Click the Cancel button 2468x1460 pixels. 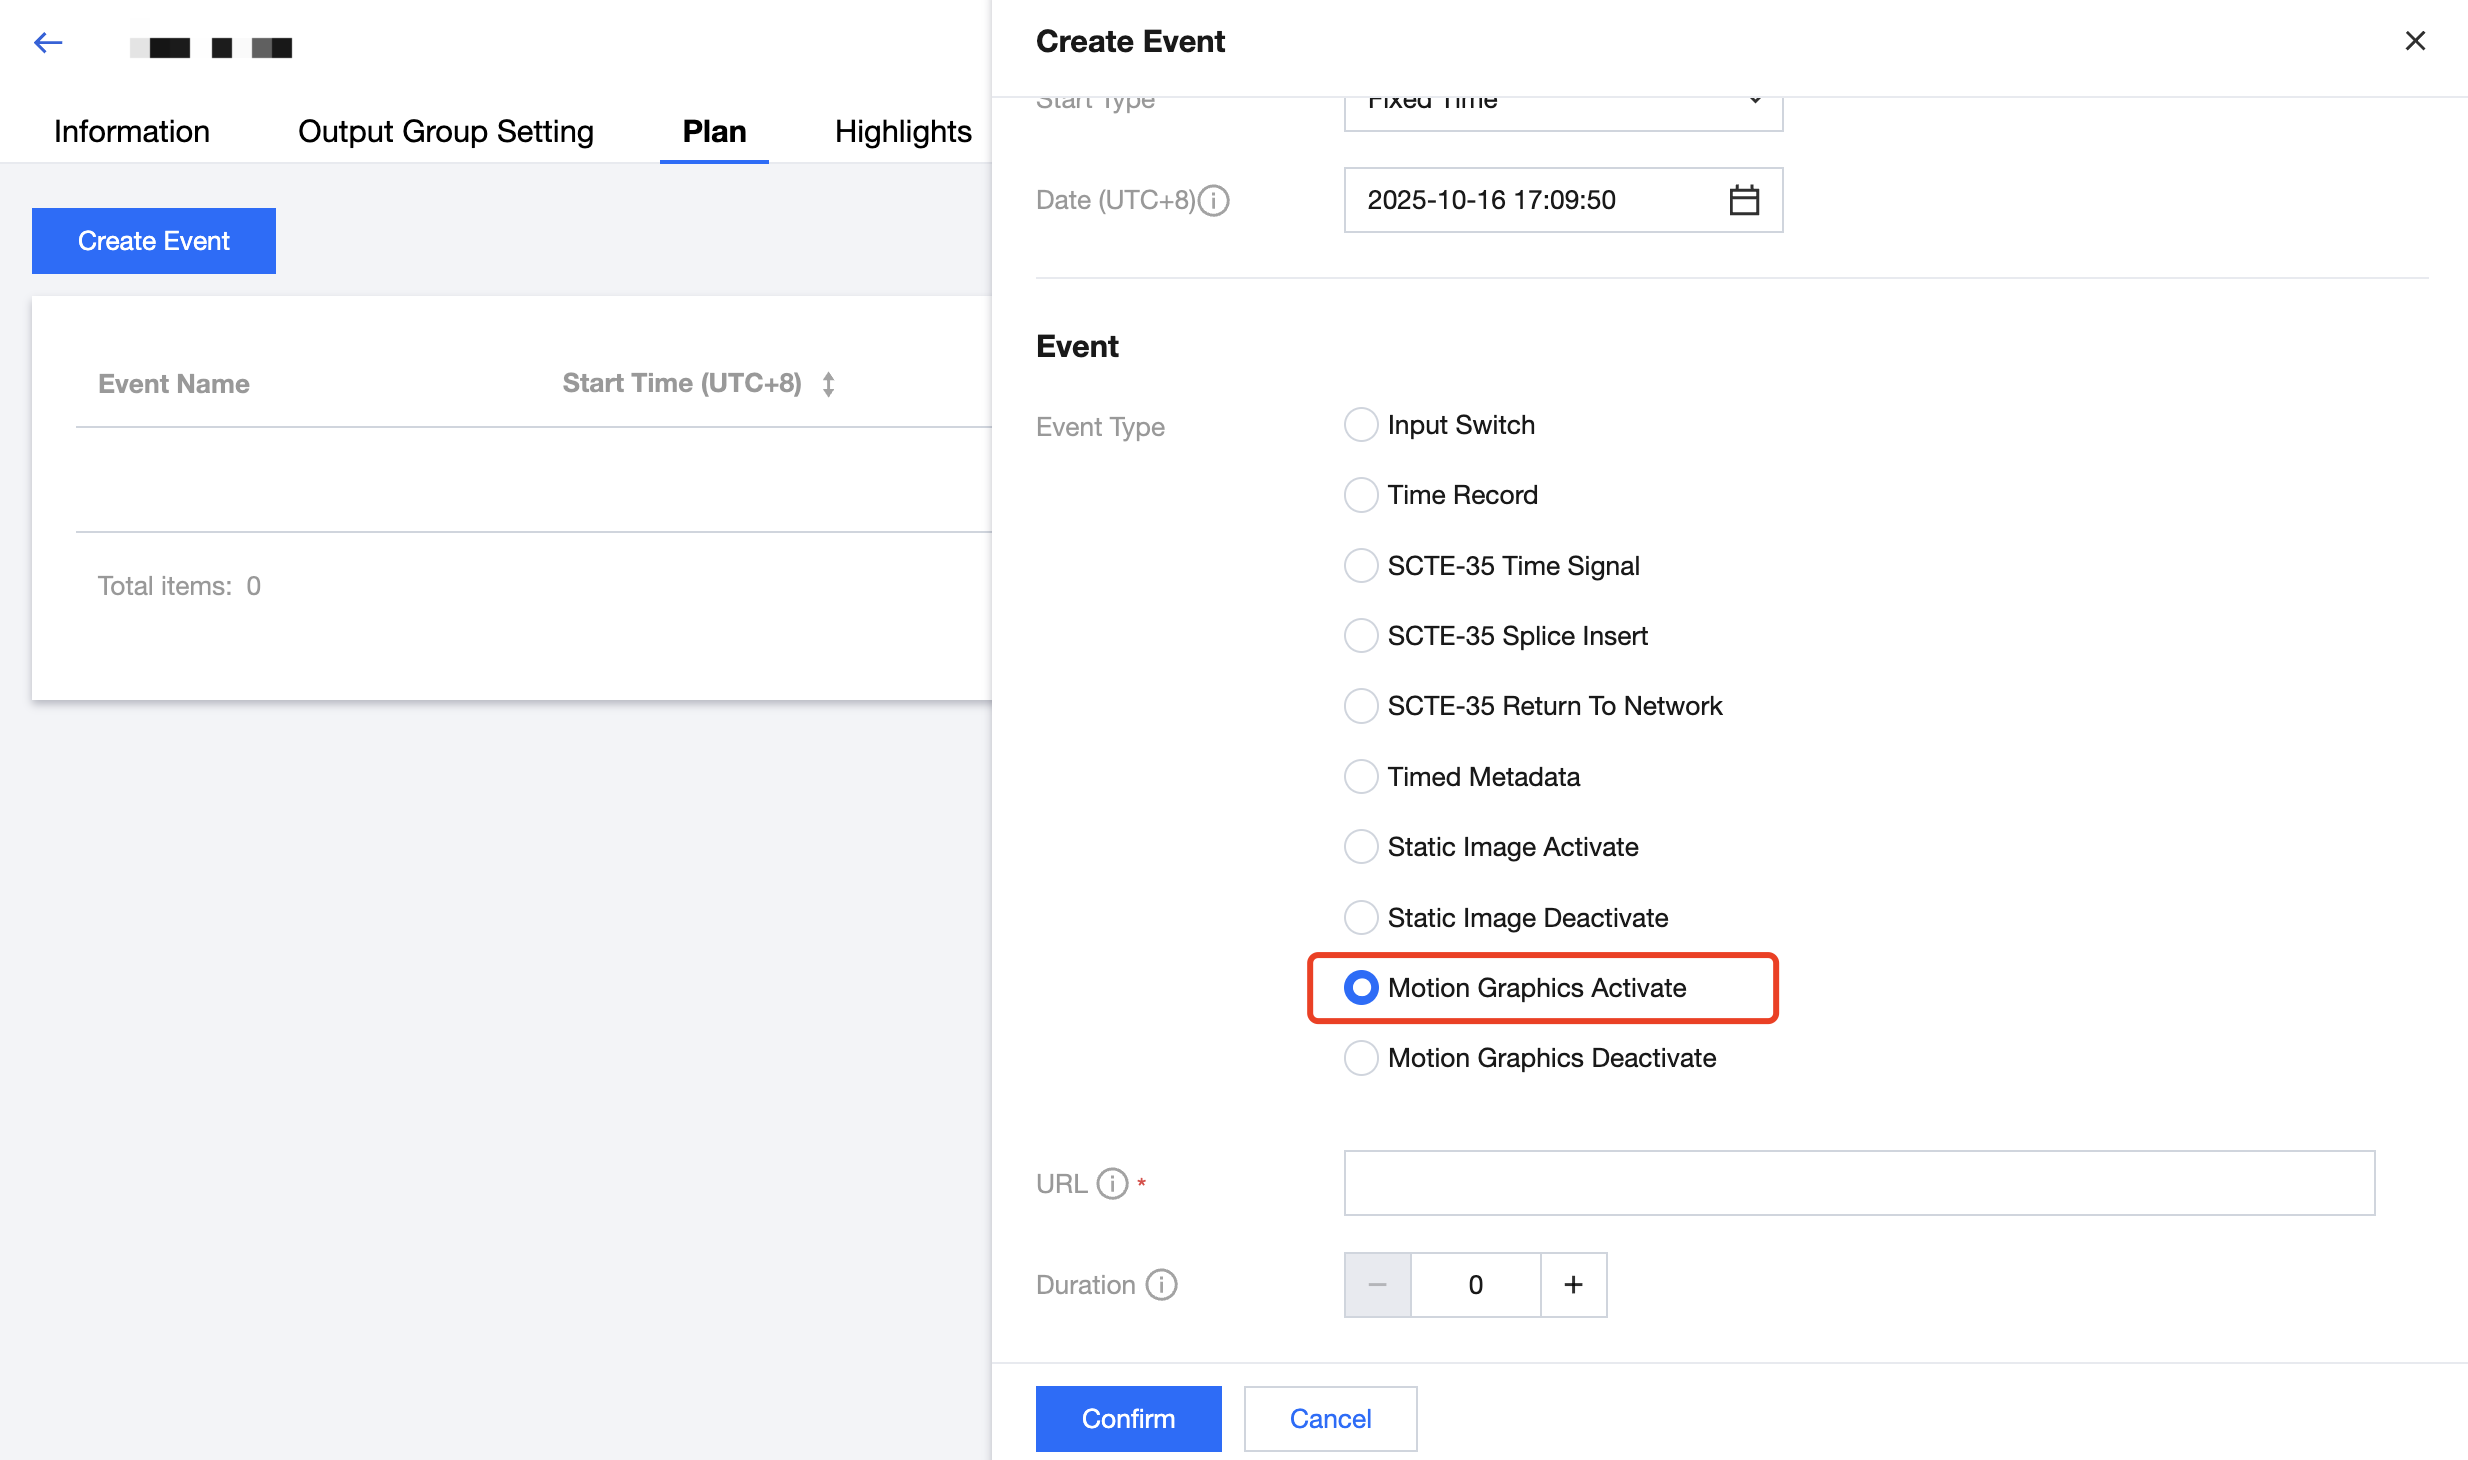pos(1330,1419)
